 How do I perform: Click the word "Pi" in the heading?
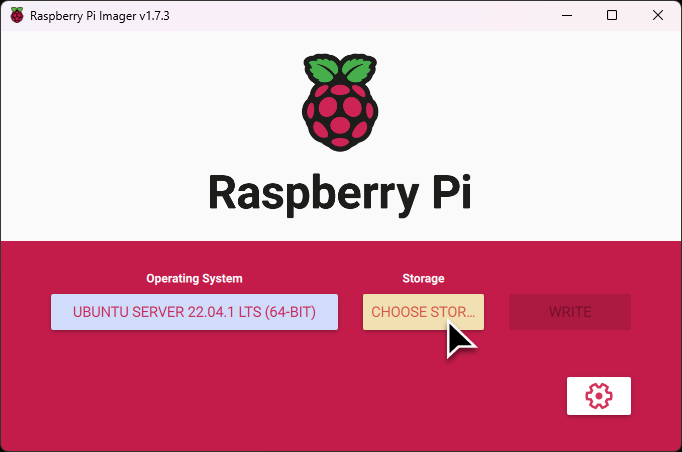pyautogui.click(x=446, y=191)
